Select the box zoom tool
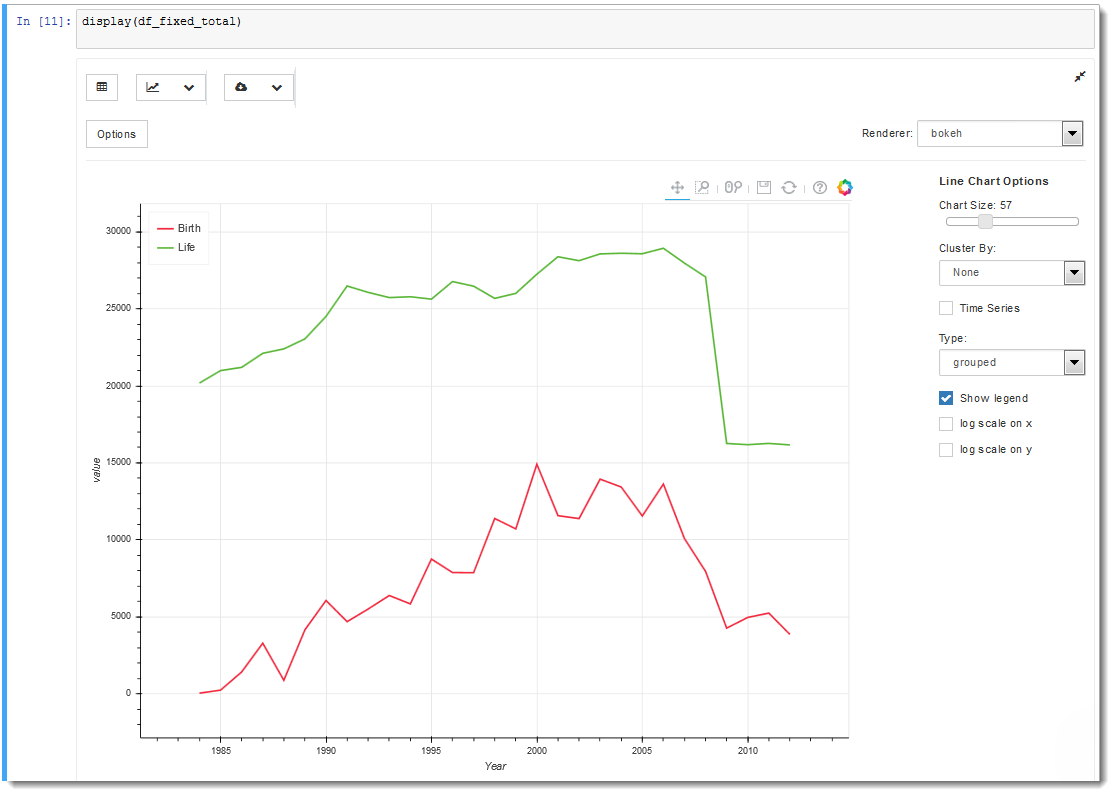Viewport: 1115px width, 796px height. (702, 188)
